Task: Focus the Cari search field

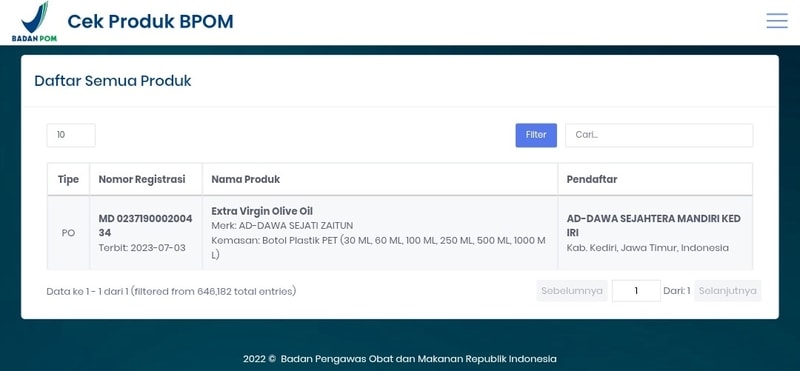Action: (659, 135)
